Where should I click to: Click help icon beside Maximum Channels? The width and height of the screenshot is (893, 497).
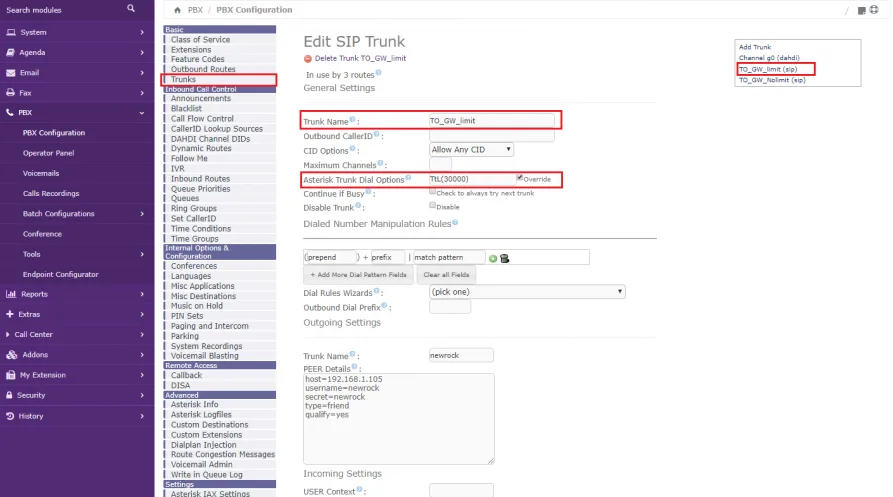pyautogui.click(x=380, y=163)
